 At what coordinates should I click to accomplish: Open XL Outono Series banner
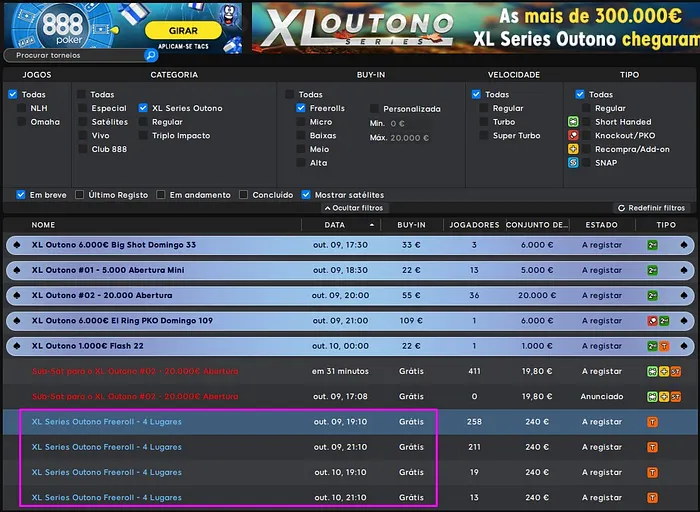pyautogui.click(x=475, y=28)
